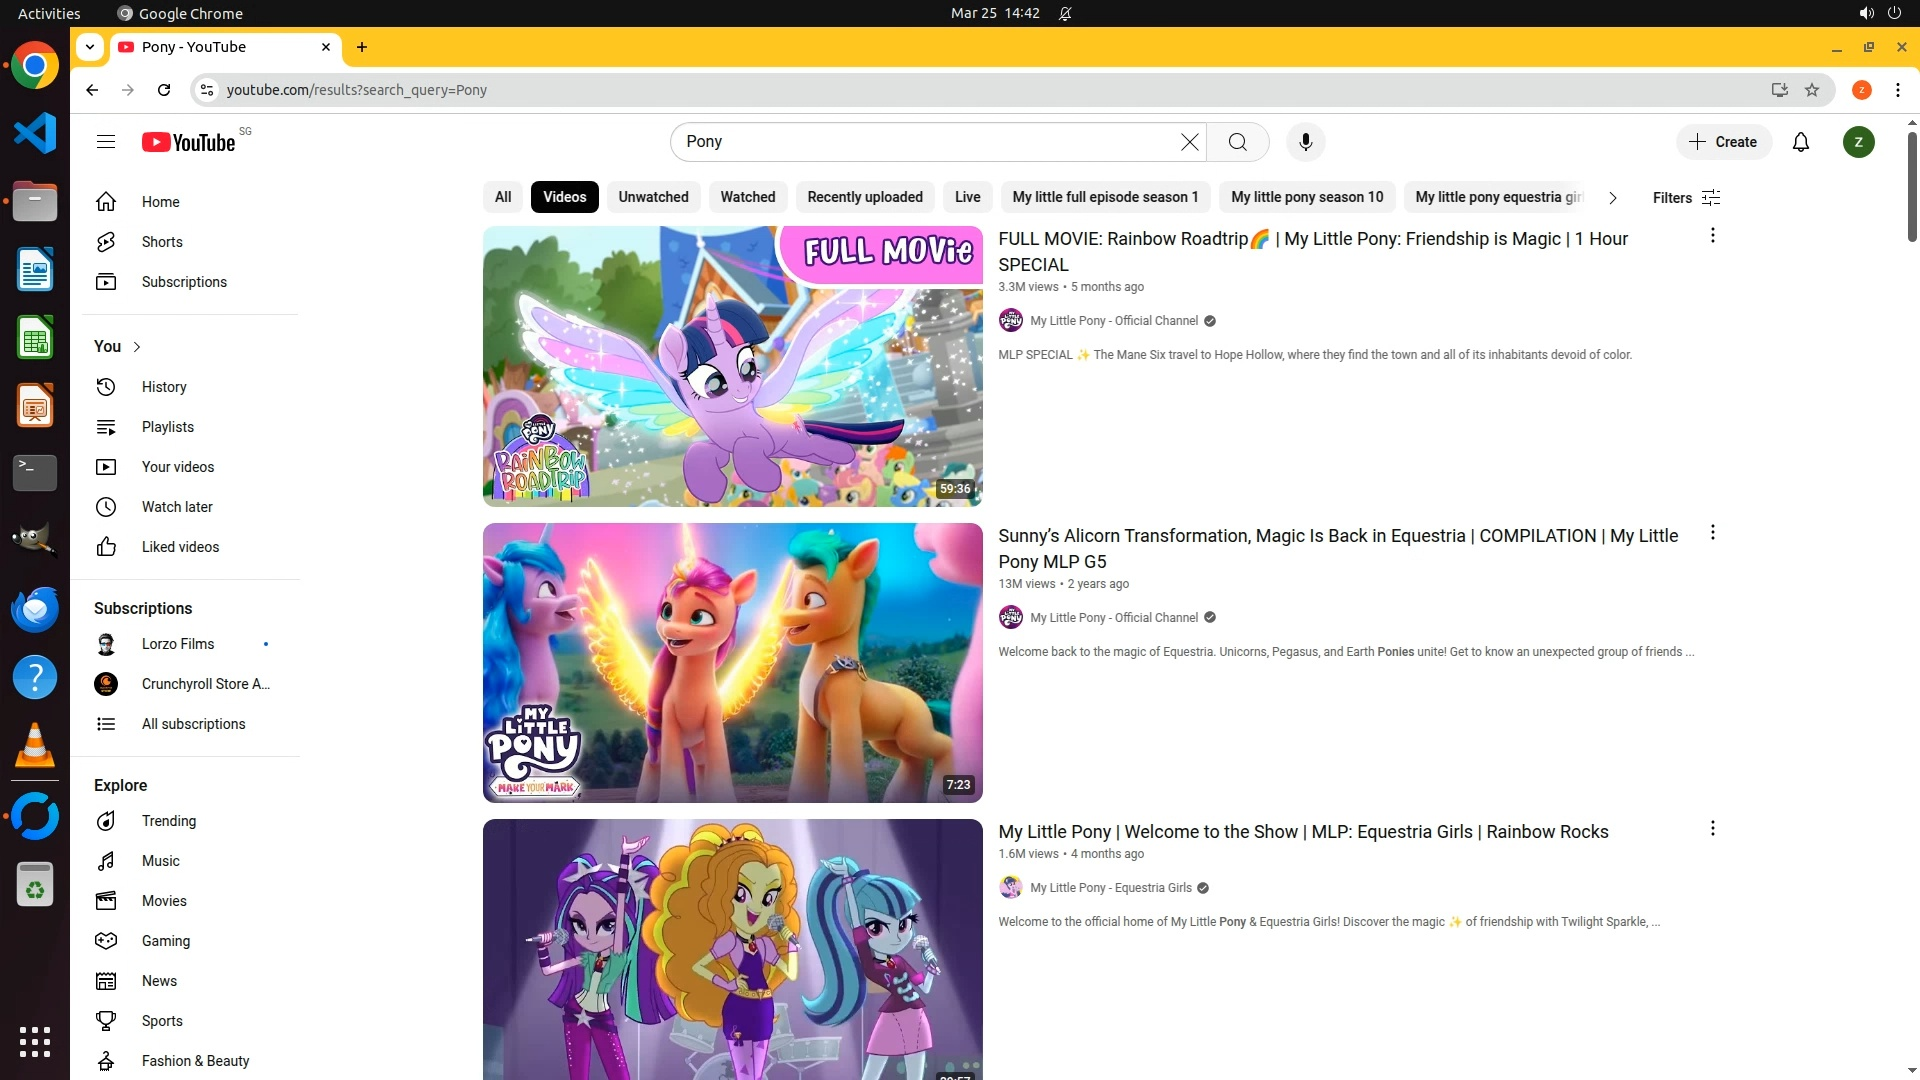
Task: Open the Chrome tab search dropdown arrow
Action: (90, 47)
